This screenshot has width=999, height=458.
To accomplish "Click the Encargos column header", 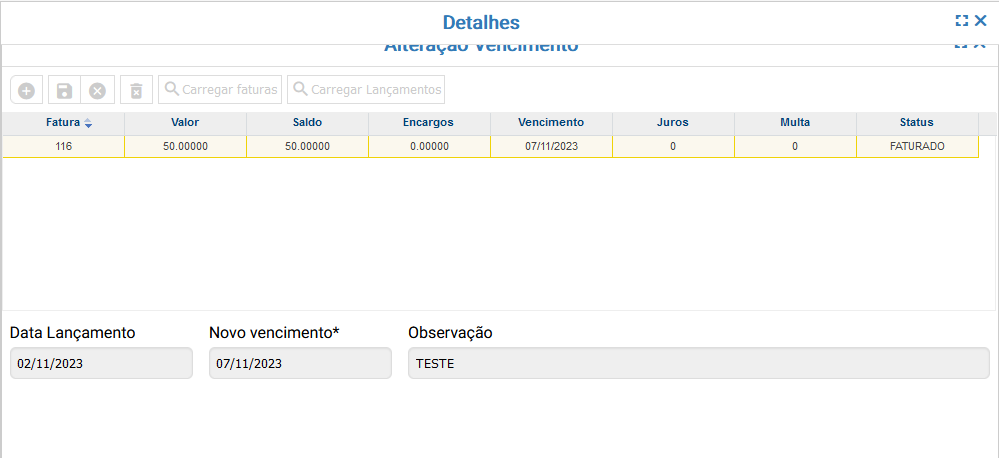I will tap(429, 122).
